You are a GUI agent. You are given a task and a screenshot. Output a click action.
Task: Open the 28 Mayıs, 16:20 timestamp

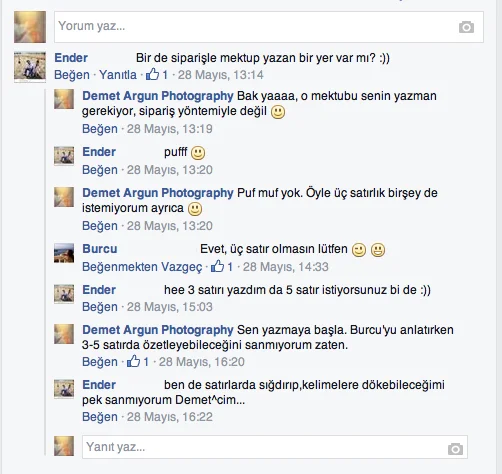coord(202,362)
